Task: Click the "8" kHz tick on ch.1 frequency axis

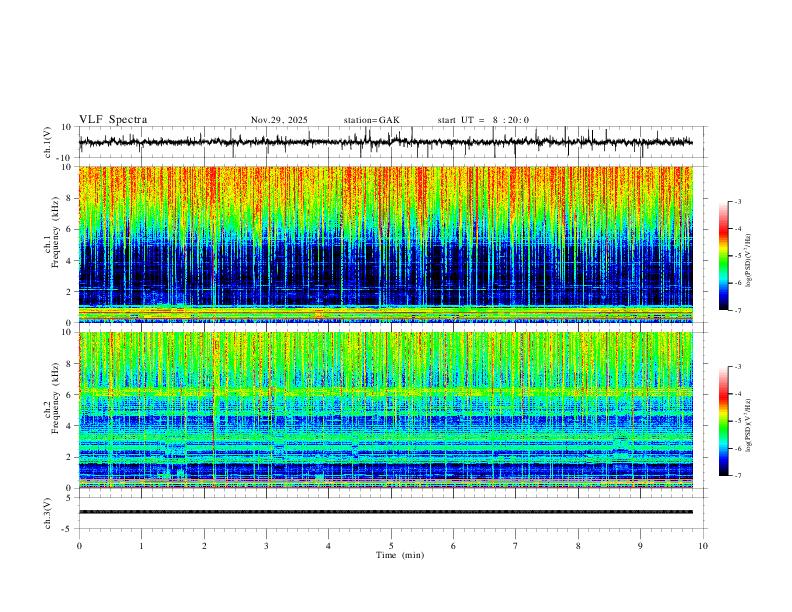Action: click(69, 198)
